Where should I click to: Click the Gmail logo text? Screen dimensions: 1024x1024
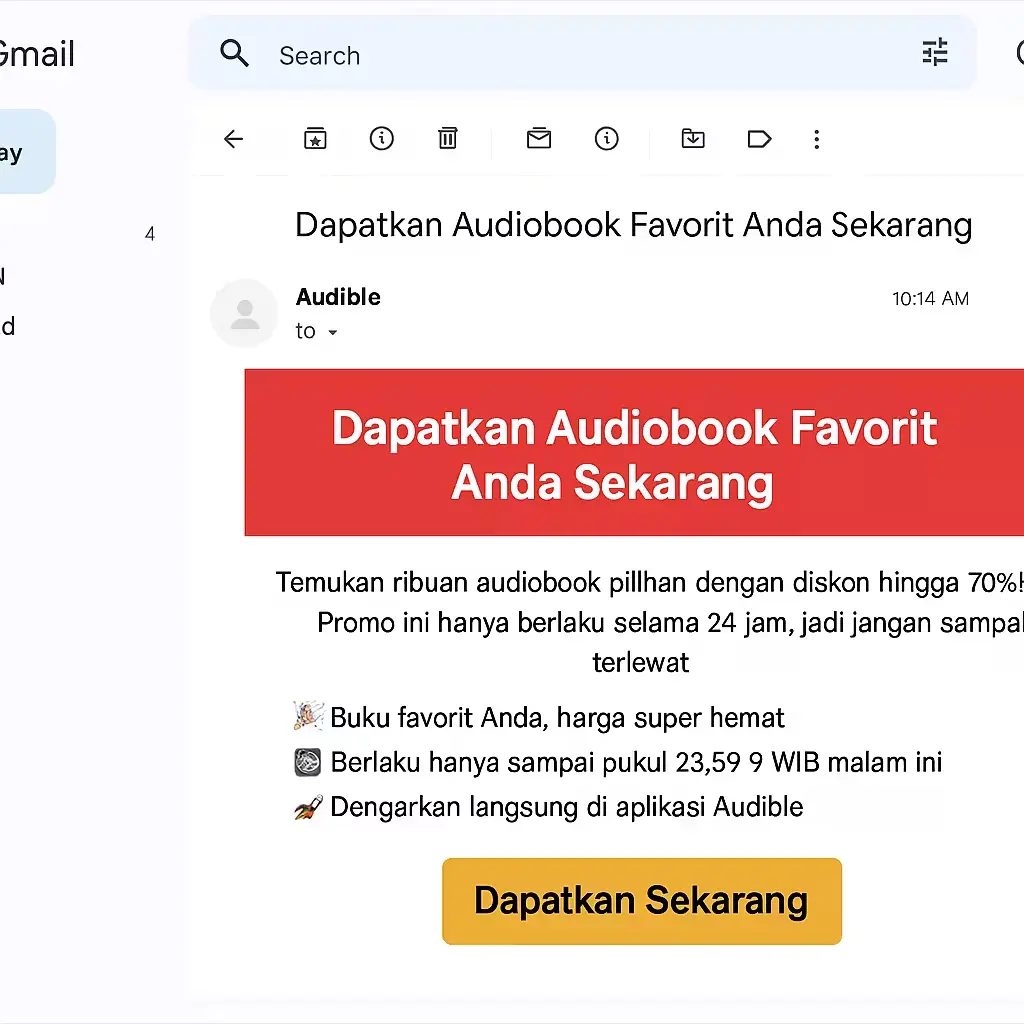point(38,54)
